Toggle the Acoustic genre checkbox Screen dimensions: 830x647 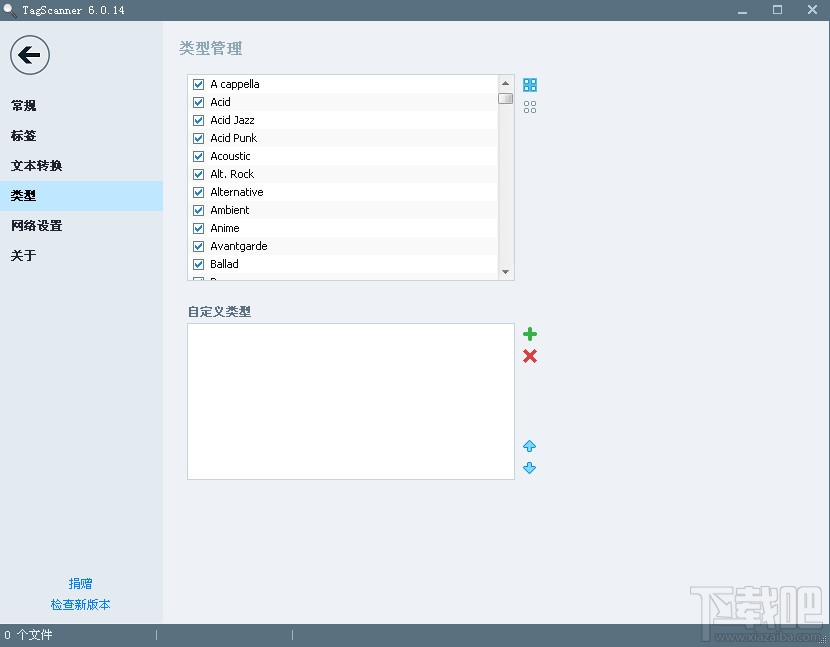pyautogui.click(x=198, y=156)
